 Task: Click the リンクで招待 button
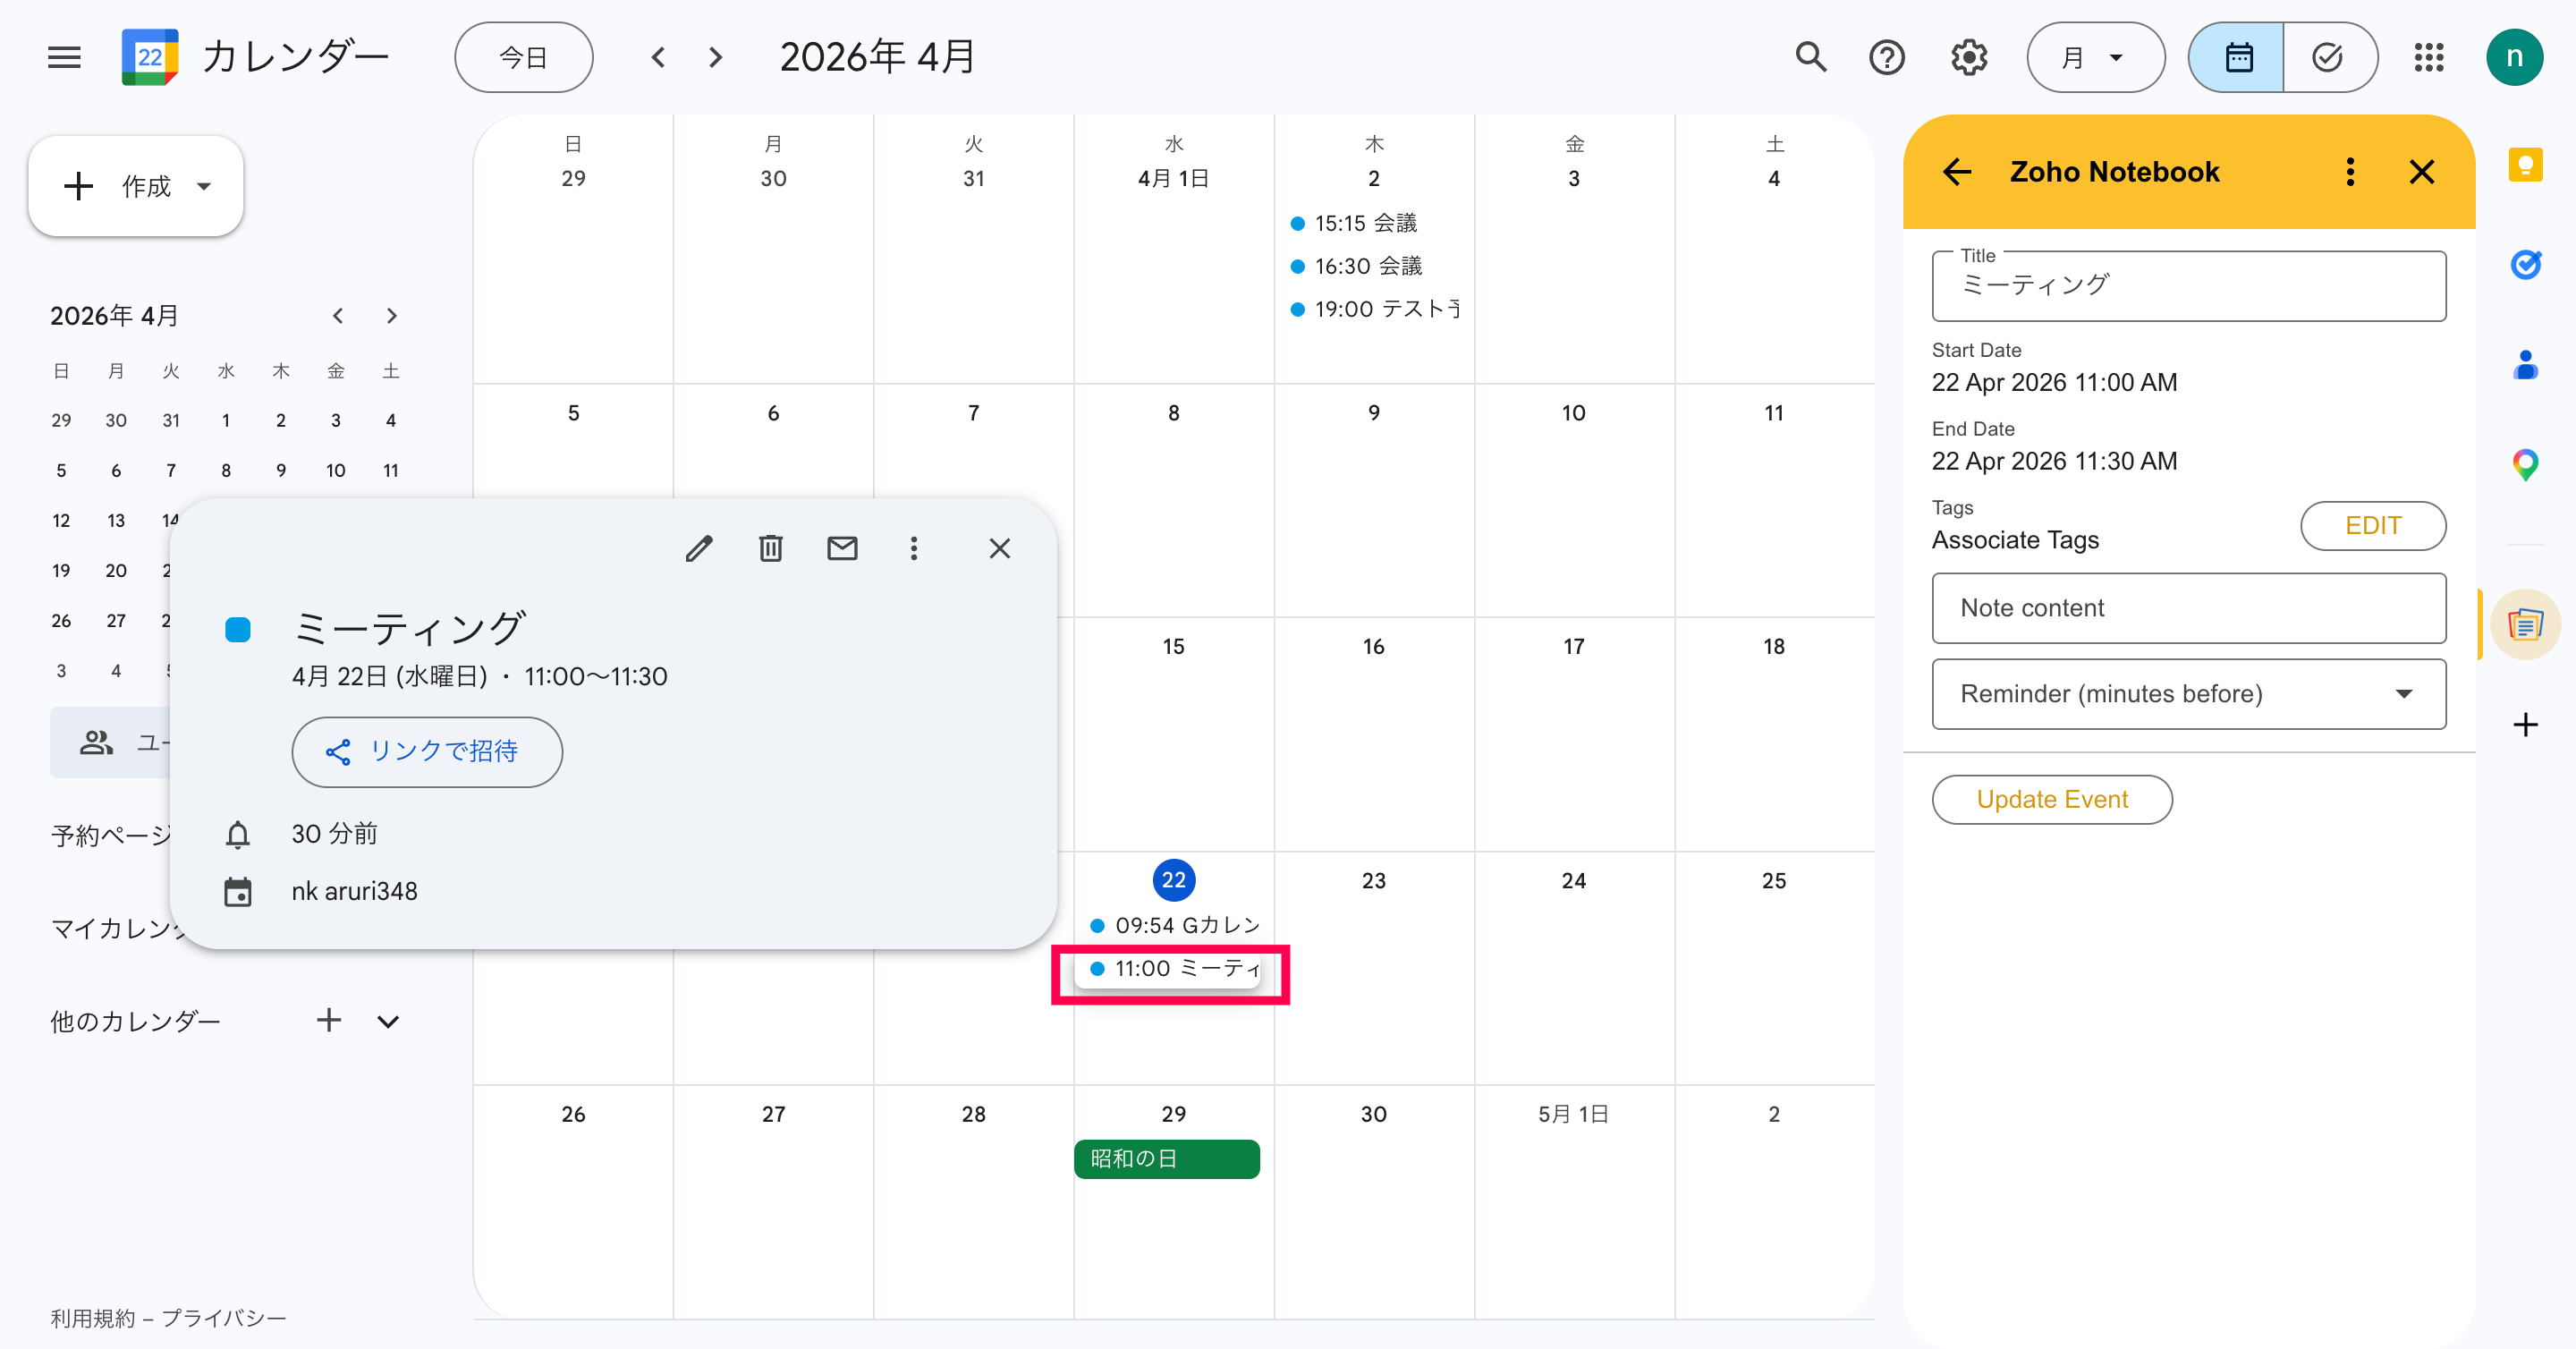pyautogui.click(x=427, y=752)
